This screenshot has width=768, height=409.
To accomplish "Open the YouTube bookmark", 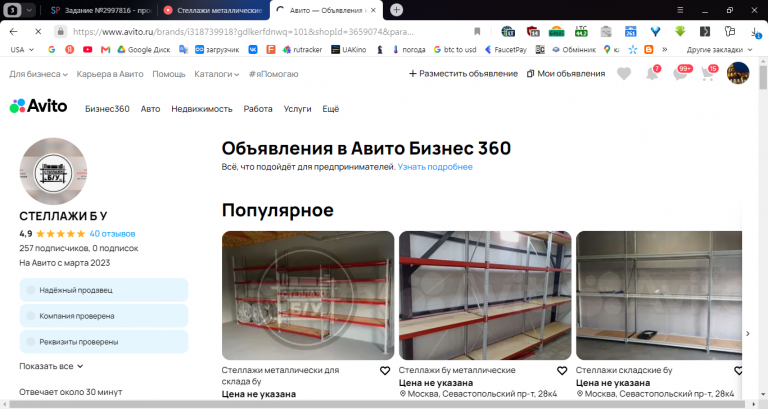I will point(87,49).
